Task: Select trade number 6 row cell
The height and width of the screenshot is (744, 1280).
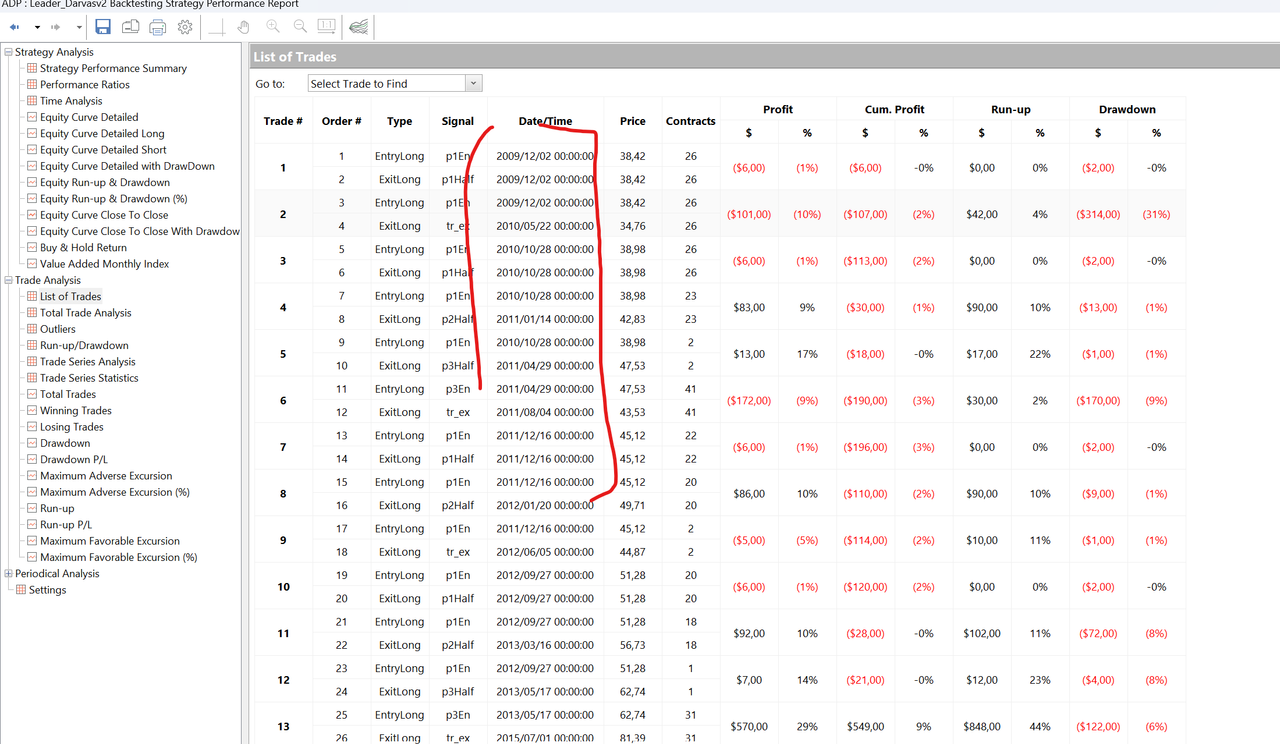Action: click(x=283, y=401)
